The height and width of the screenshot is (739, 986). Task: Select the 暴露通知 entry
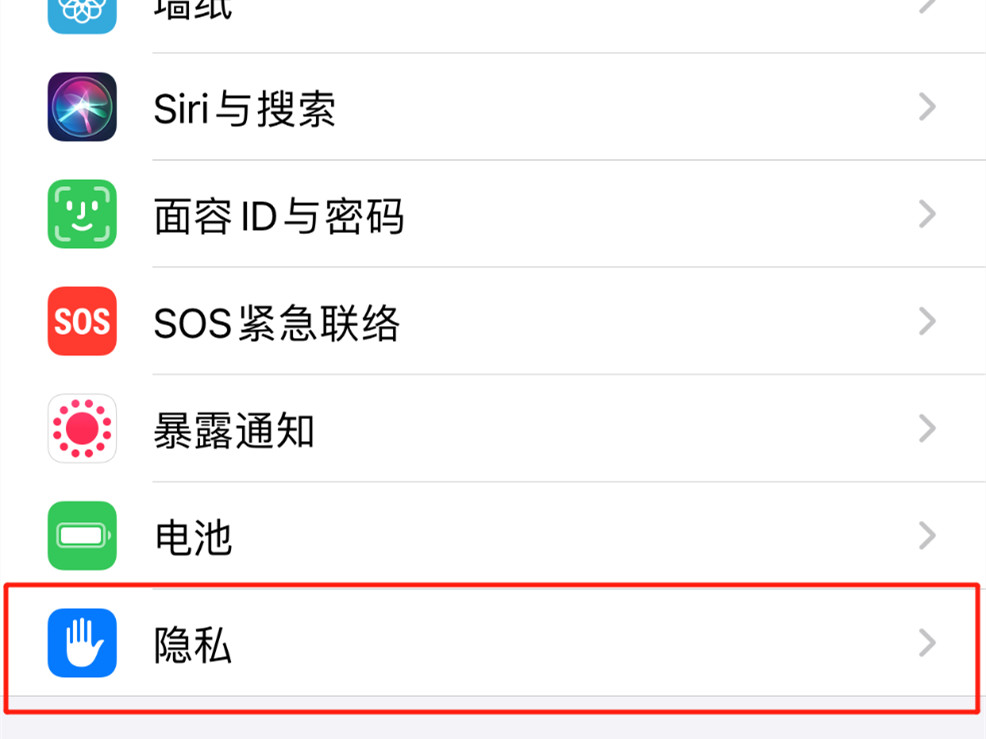[493, 428]
